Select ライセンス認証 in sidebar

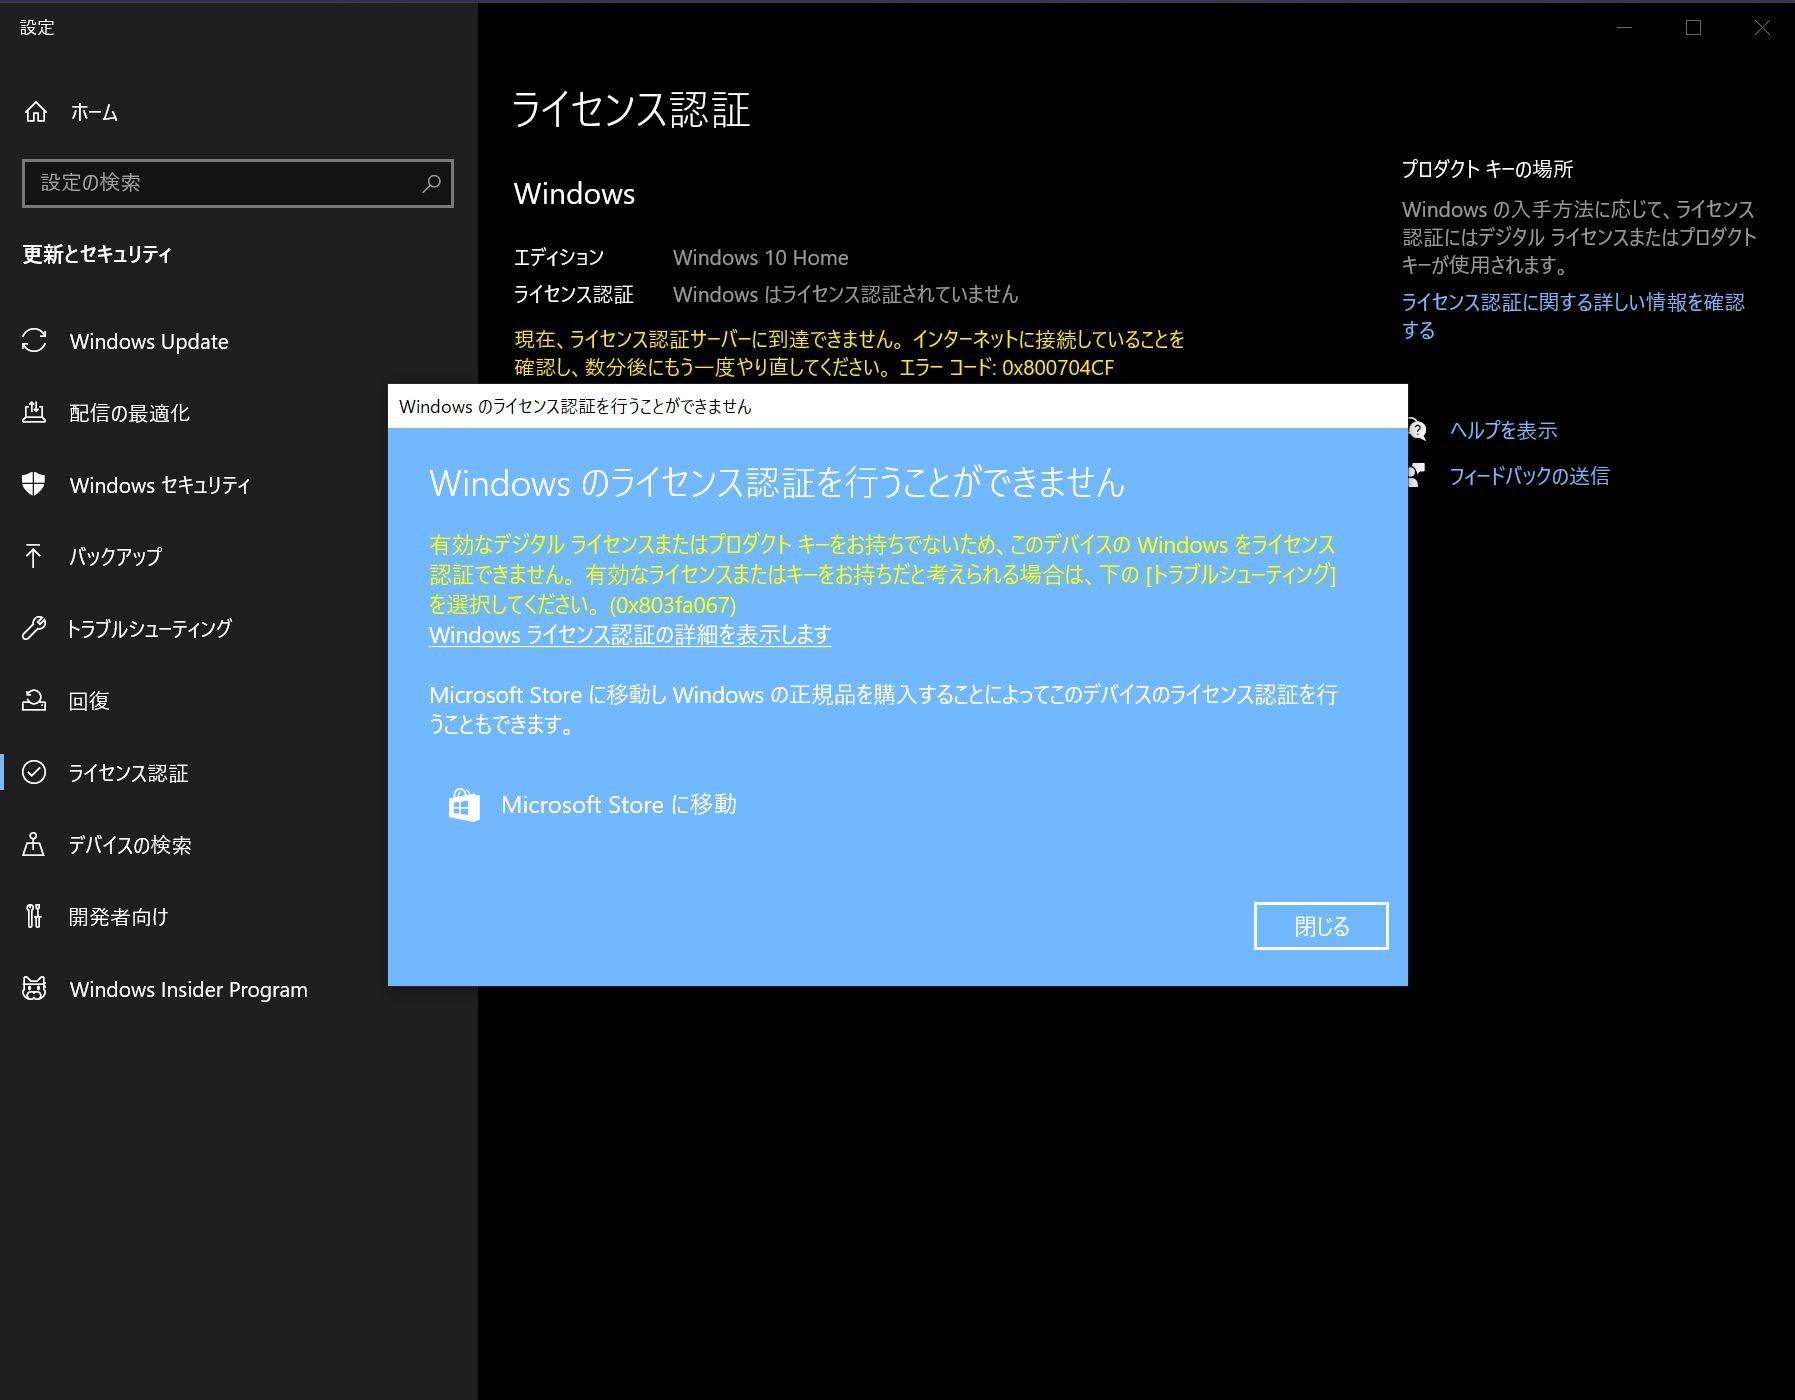tap(128, 773)
